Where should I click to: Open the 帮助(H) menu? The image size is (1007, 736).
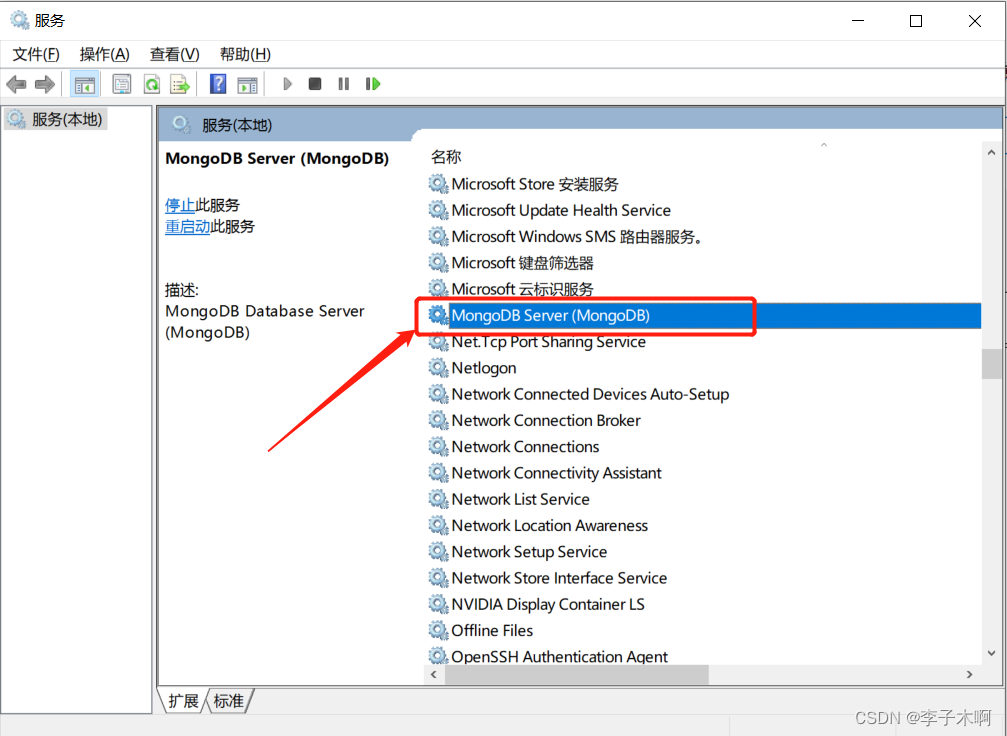tap(245, 55)
